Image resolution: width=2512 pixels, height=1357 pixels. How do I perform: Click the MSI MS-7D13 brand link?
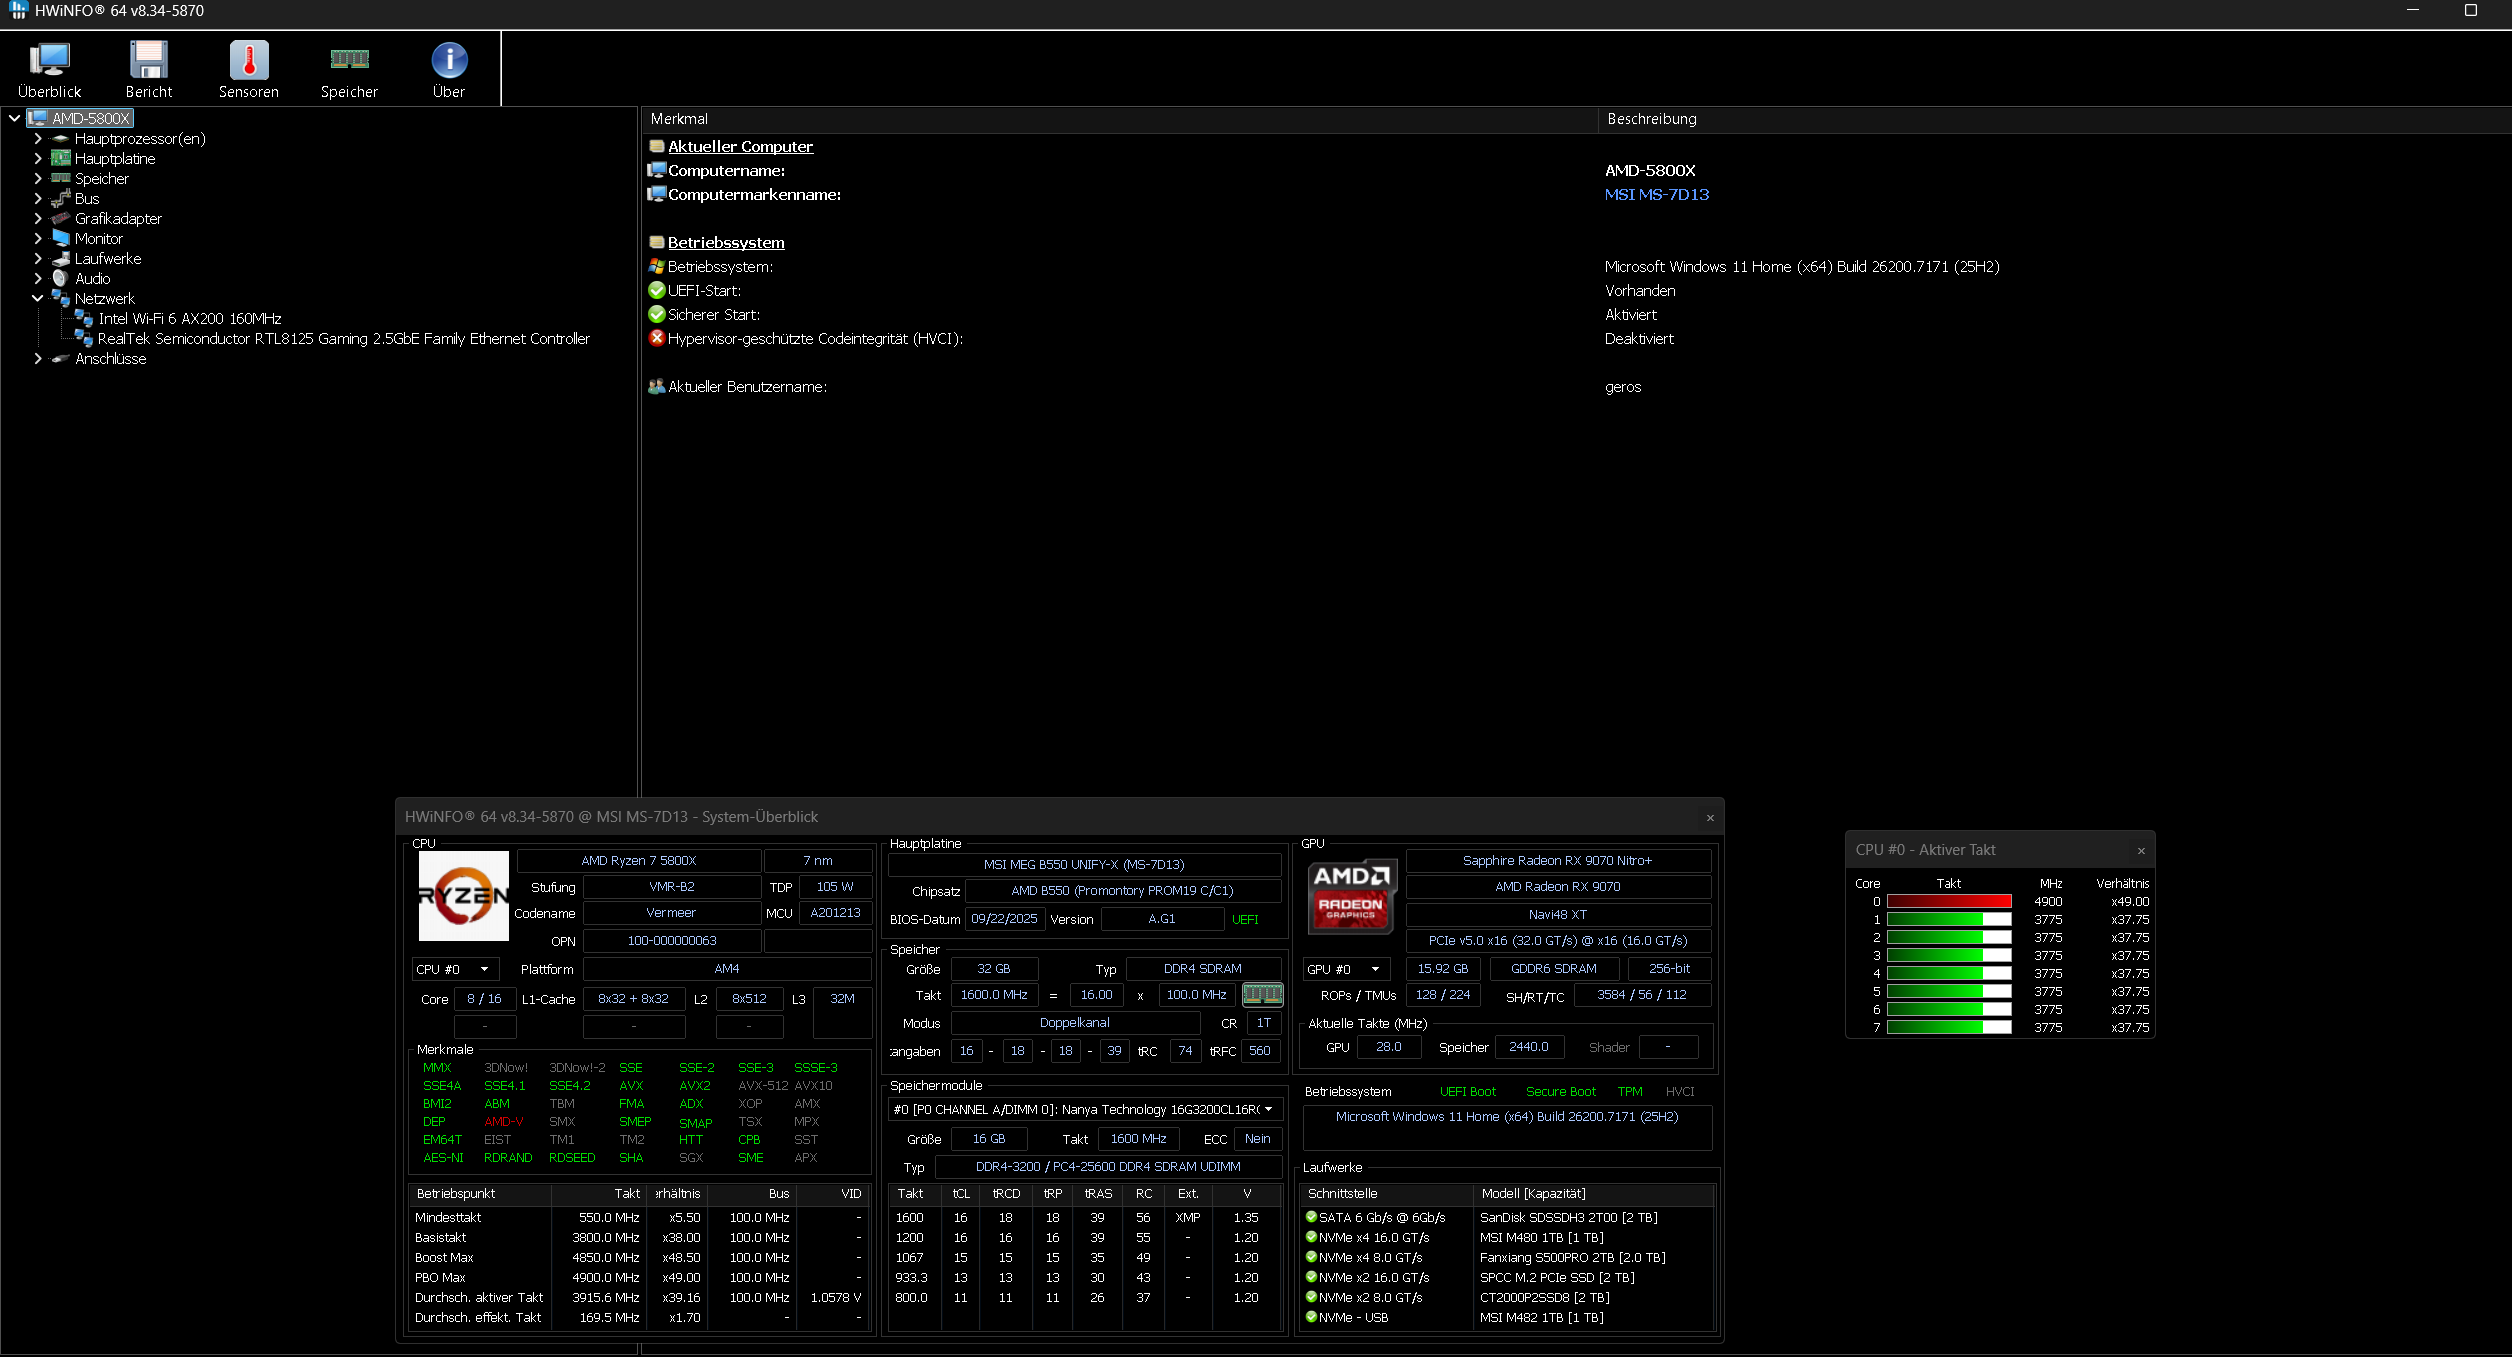pos(1656,195)
